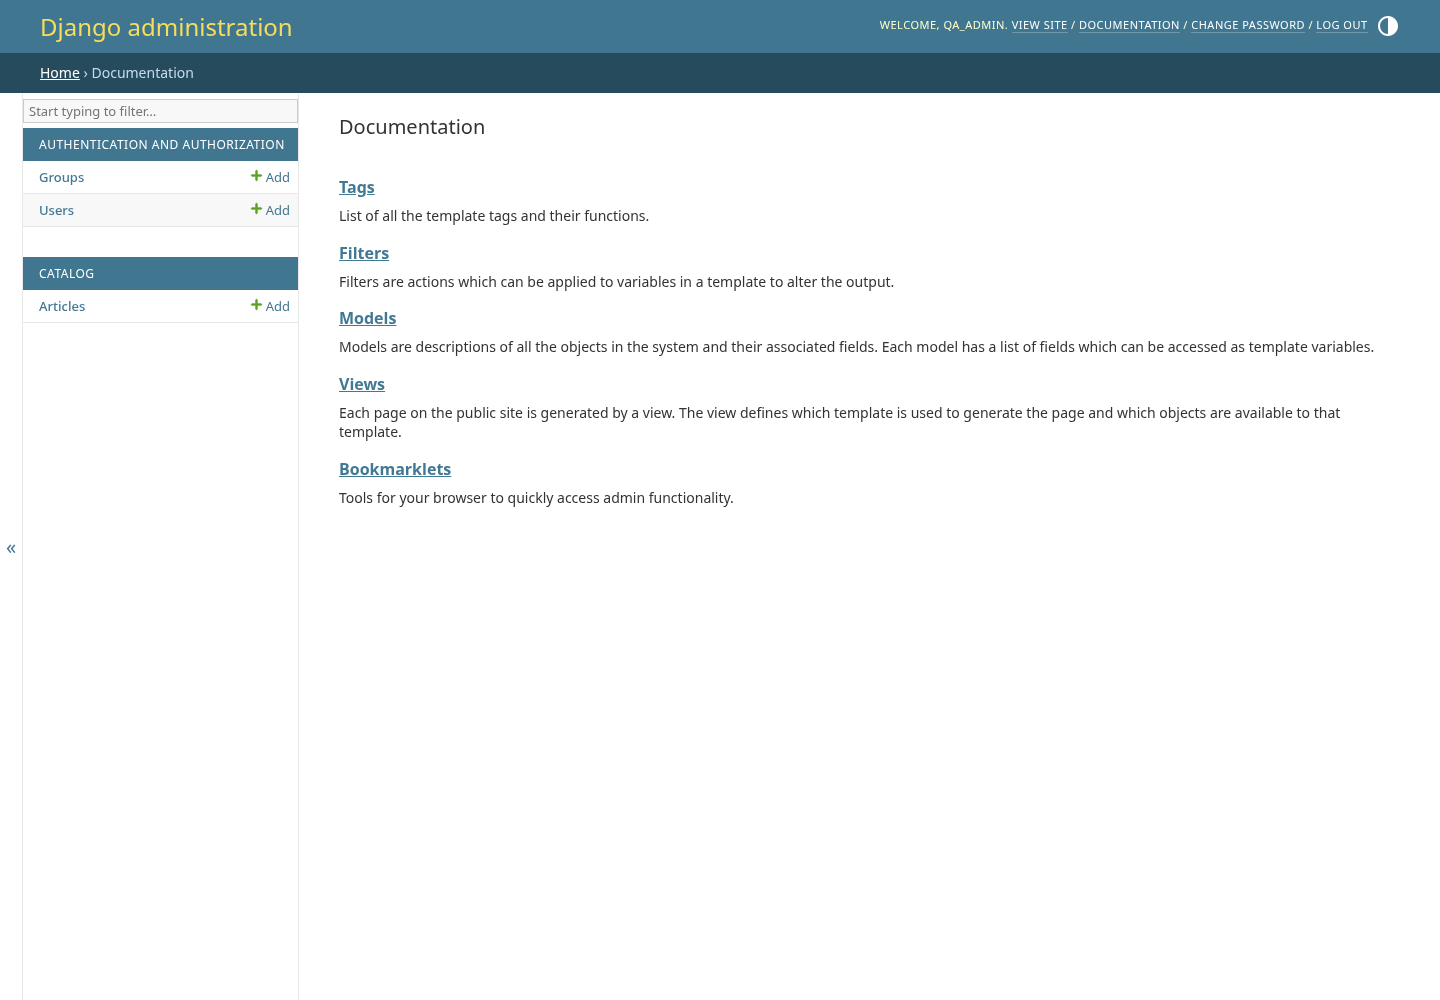Open the Views documentation link
This screenshot has height=1000, width=1440.
tap(362, 384)
